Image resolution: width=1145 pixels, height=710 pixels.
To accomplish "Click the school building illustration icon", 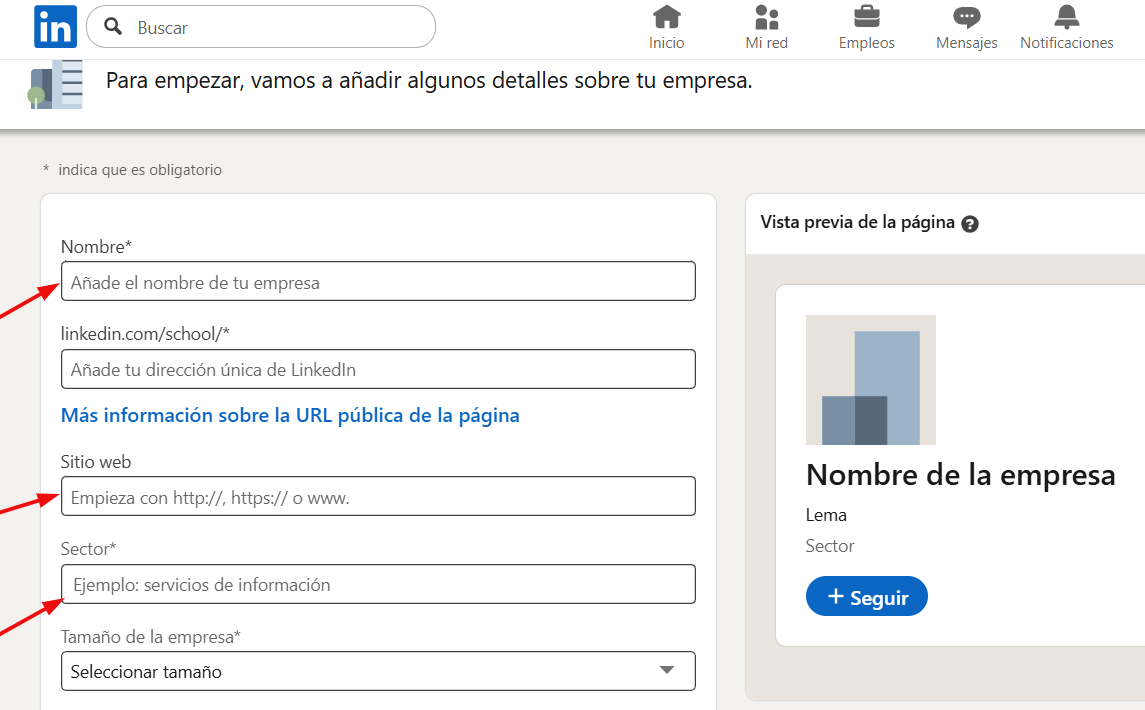I will [55, 83].
